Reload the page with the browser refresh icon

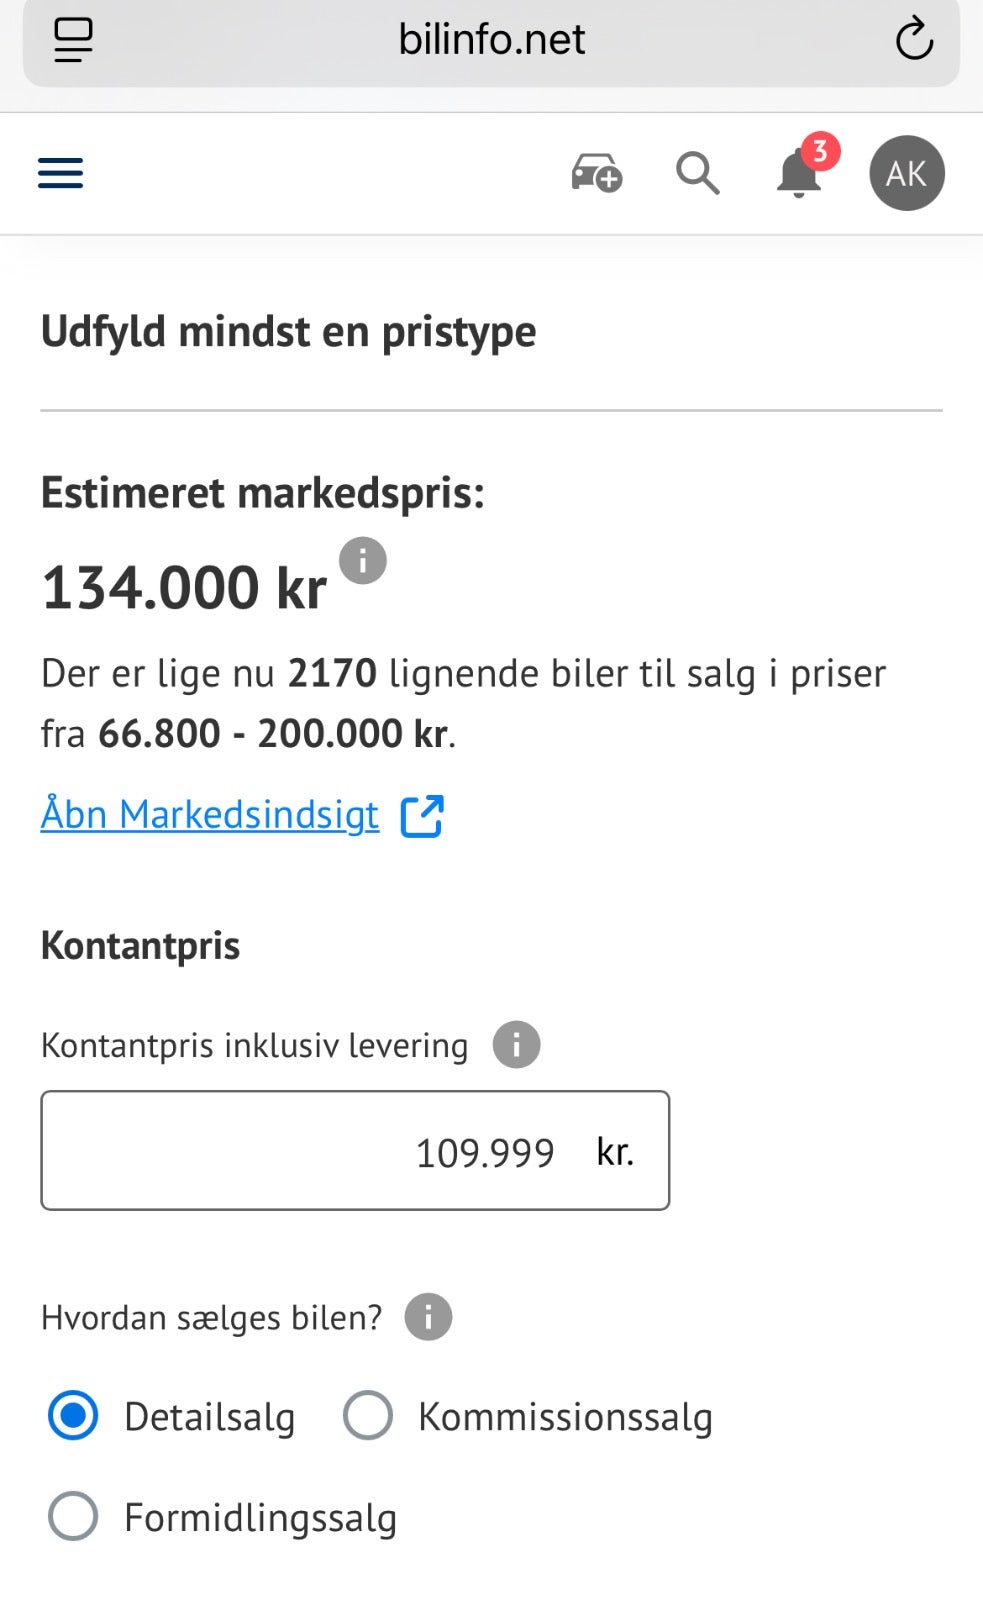(913, 40)
